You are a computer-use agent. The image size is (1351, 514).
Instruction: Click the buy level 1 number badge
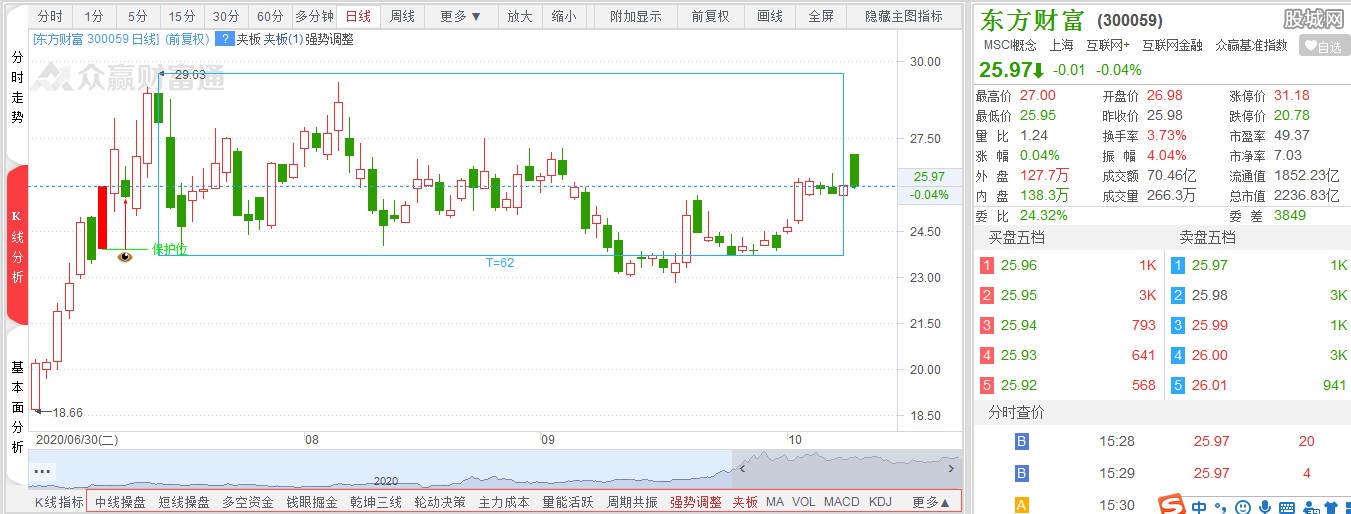pos(986,265)
